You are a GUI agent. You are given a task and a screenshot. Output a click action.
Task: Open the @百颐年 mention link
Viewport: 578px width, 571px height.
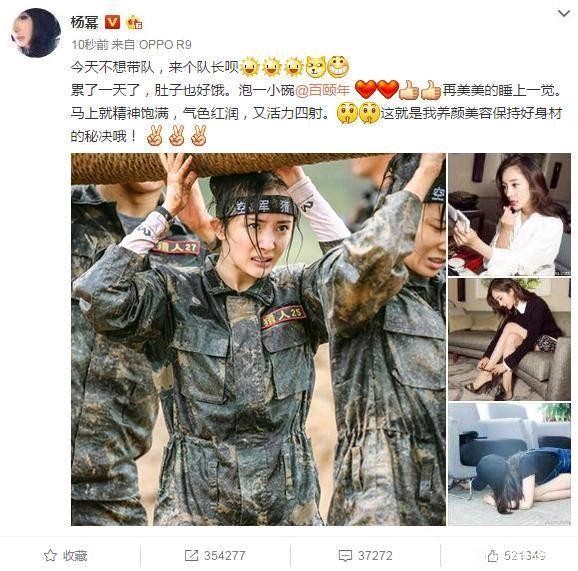[x=323, y=90]
